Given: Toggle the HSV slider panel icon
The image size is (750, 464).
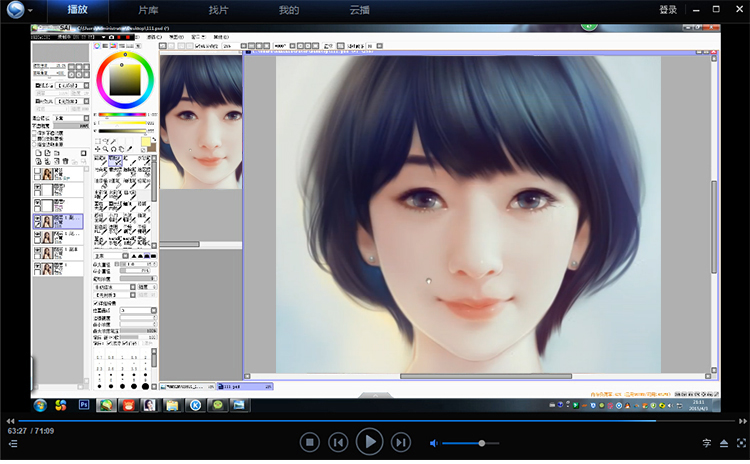Looking at the screenshot, I should point(113,46).
